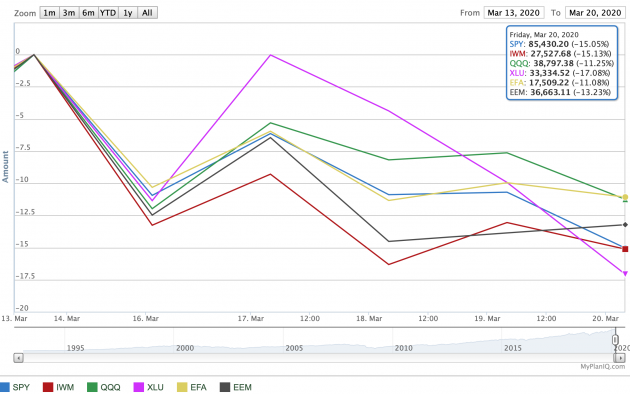Set zoom to 6m

click(x=88, y=13)
